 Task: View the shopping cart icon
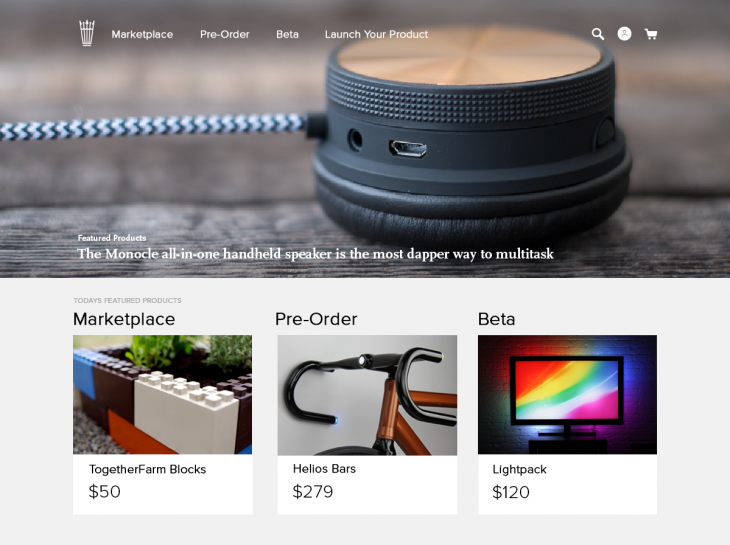[651, 34]
